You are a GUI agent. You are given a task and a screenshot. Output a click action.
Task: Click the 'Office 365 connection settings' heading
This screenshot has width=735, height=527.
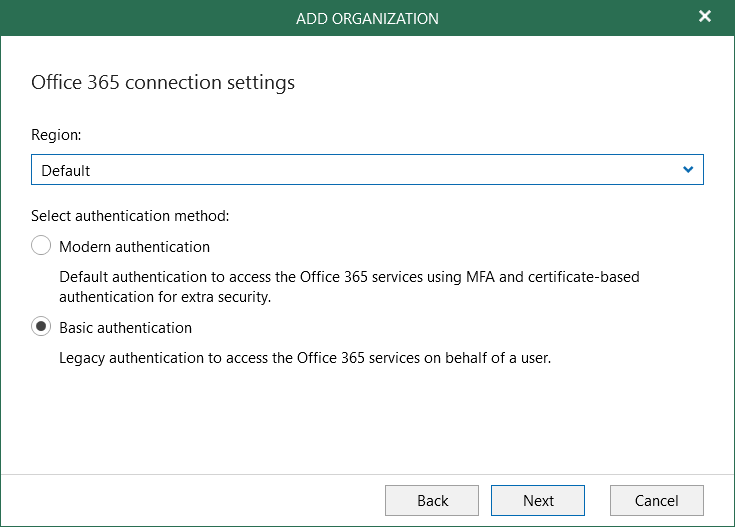click(163, 82)
